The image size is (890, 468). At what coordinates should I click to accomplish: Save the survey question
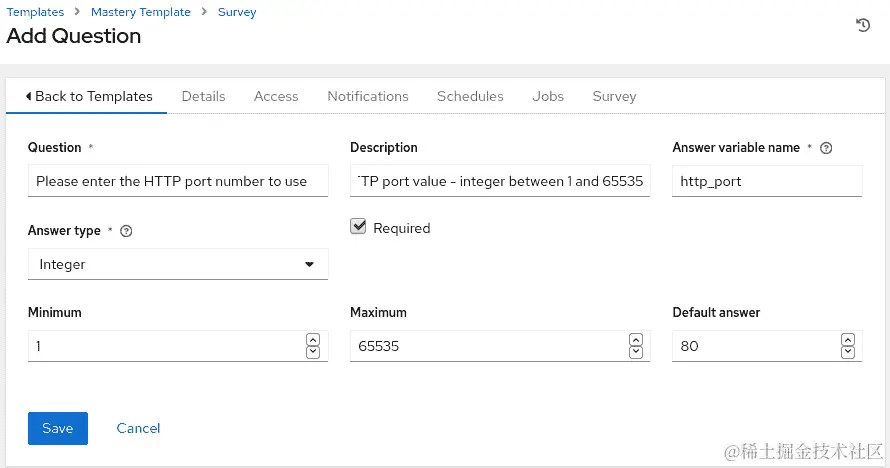[x=58, y=428]
